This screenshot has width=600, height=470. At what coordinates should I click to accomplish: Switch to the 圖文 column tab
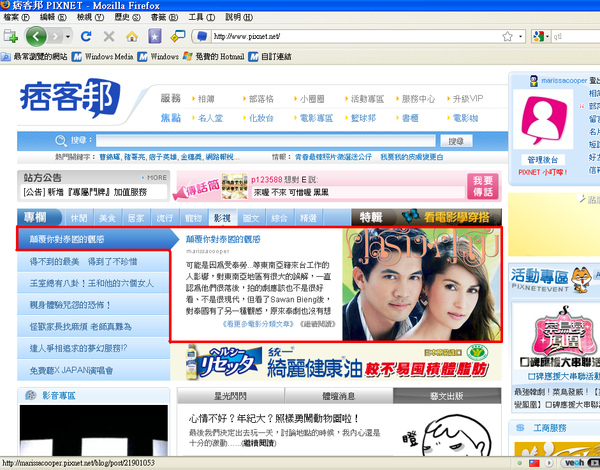coord(251,218)
